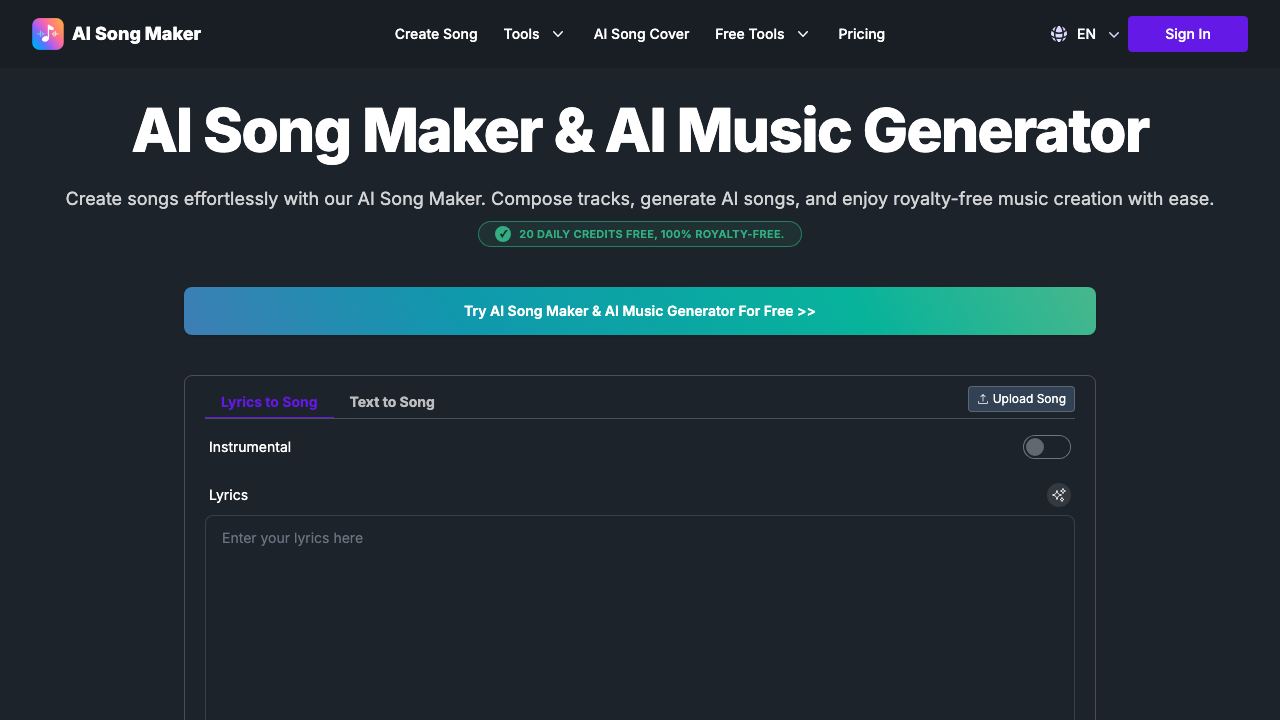1280x720 pixels.
Task: Open the AI Song Cover page
Action: (641, 34)
